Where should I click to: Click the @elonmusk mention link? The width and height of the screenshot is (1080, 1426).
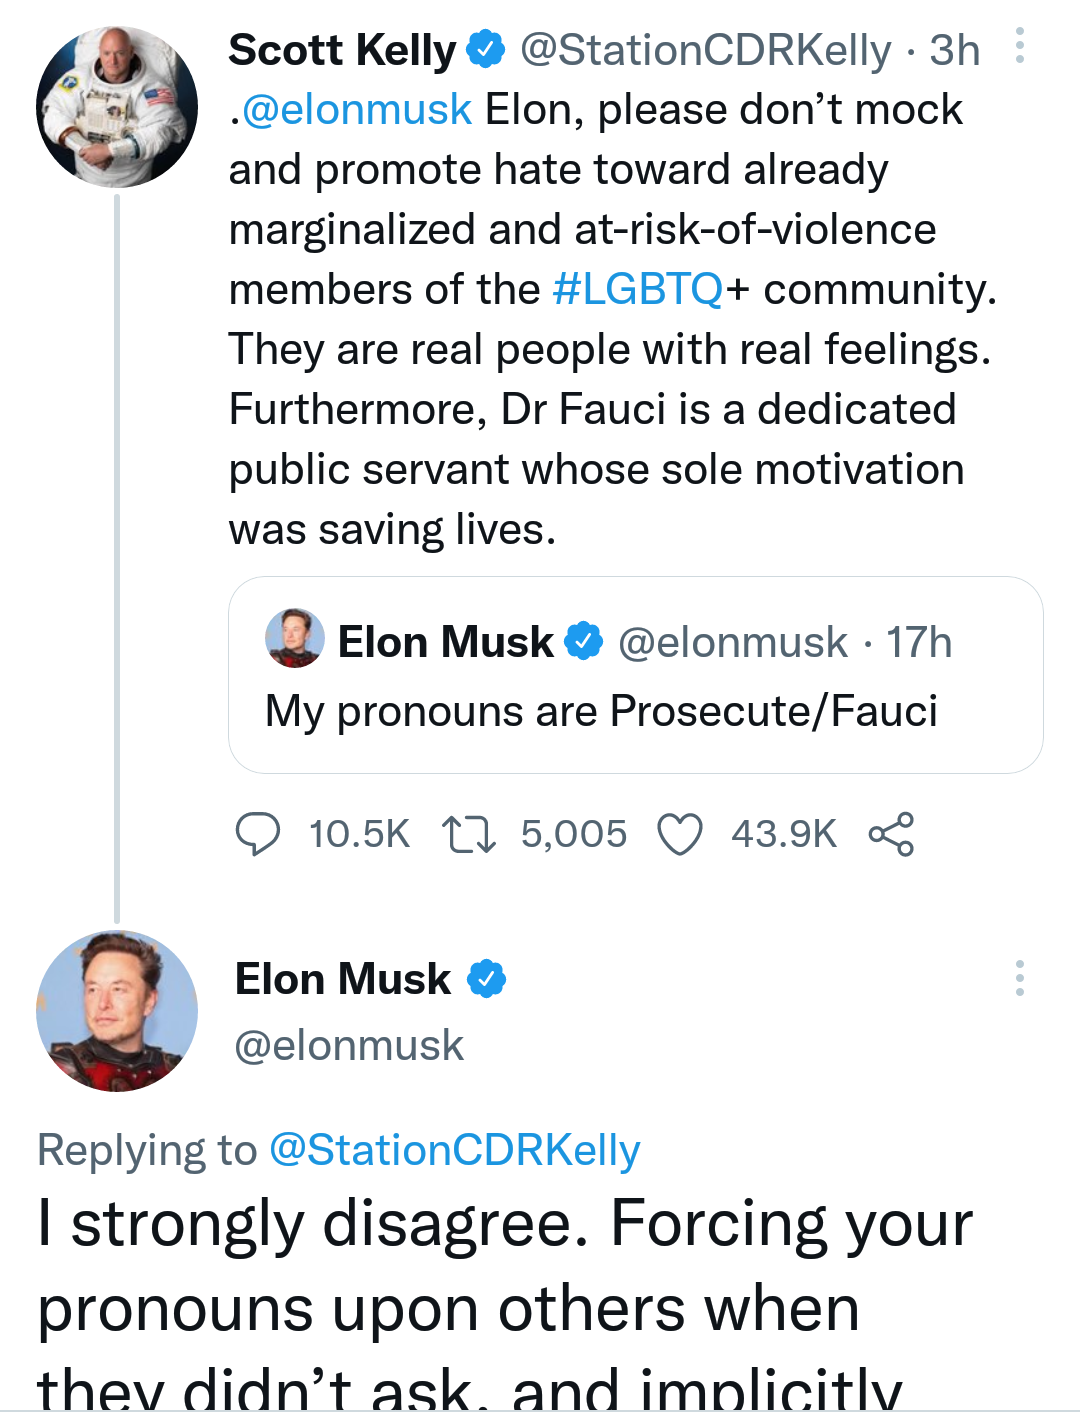(356, 109)
